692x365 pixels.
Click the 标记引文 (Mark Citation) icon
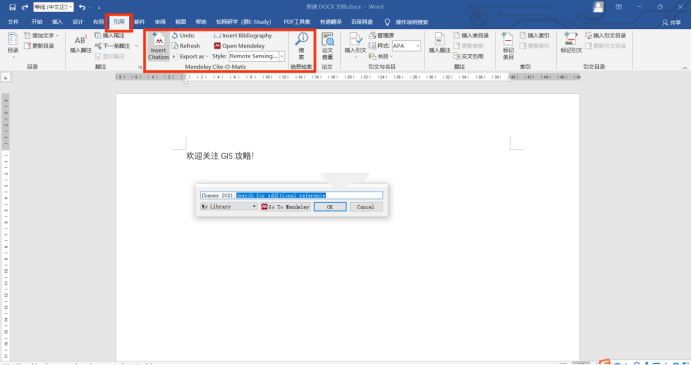point(571,43)
